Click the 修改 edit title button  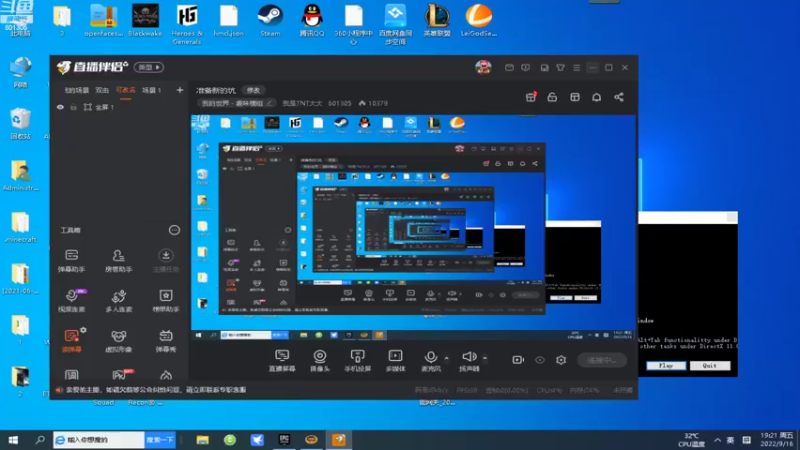pos(253,90)
